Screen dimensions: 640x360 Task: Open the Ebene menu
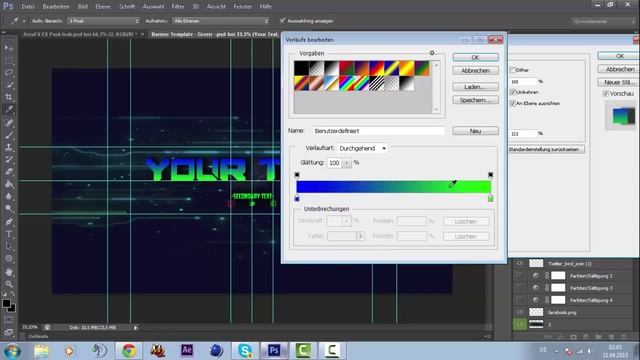pyautogui.click(x=103, y=7)
